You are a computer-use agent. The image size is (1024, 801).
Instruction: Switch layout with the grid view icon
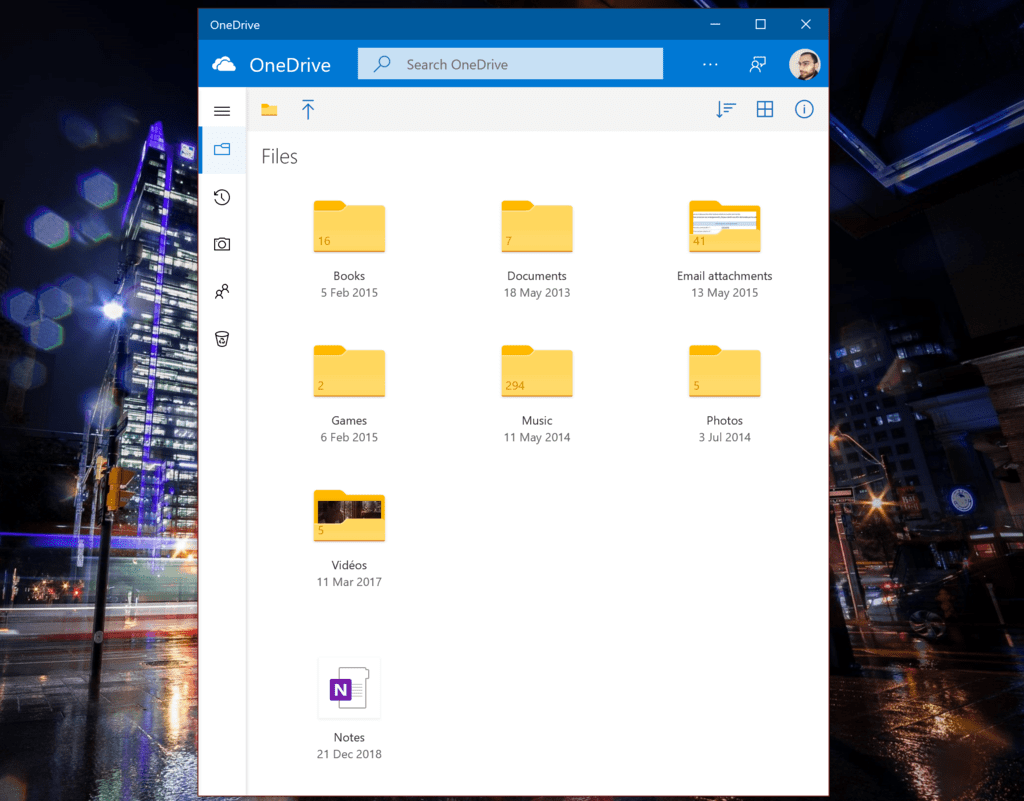(765, 109)
